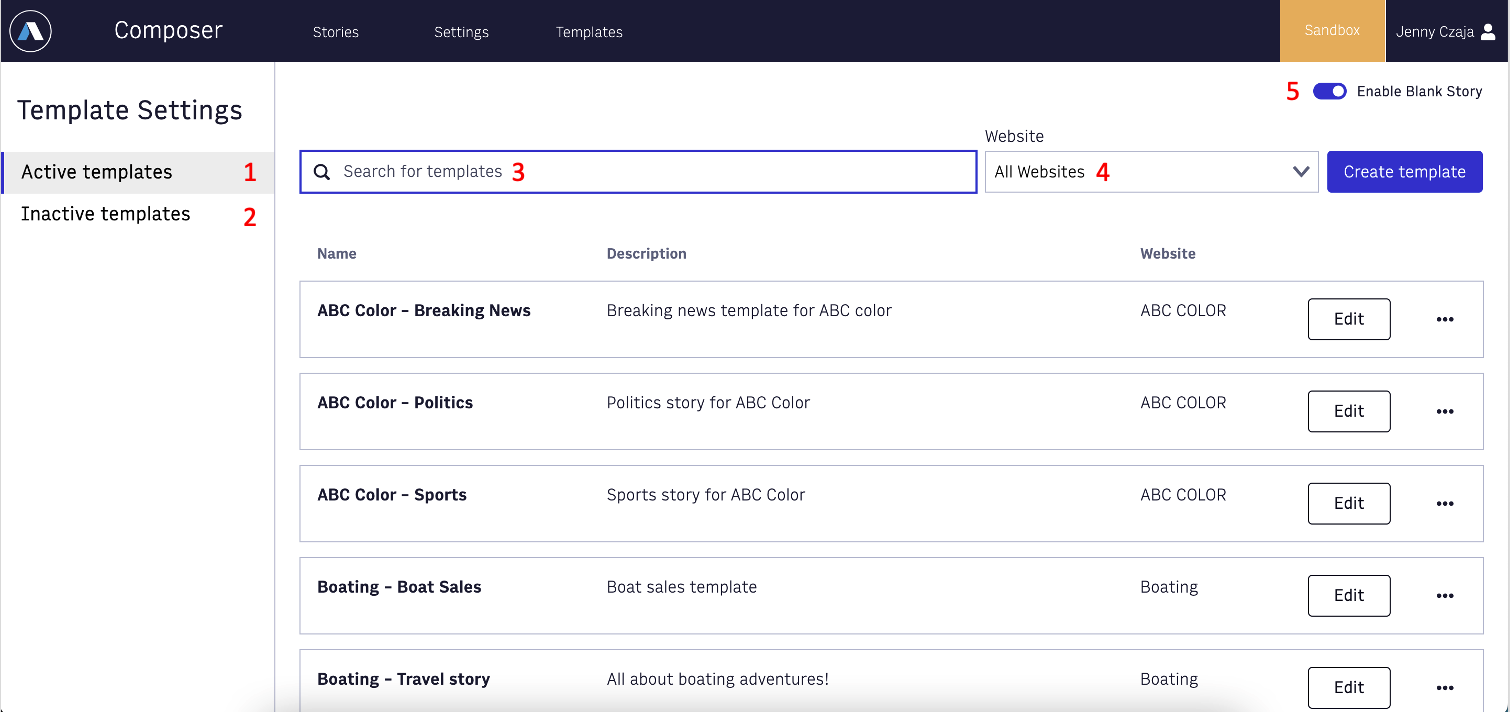Image resolution: width=1510 pixels, height=712 pixels.
Task: Click the Description column header
Action: [x=647, y=254]
